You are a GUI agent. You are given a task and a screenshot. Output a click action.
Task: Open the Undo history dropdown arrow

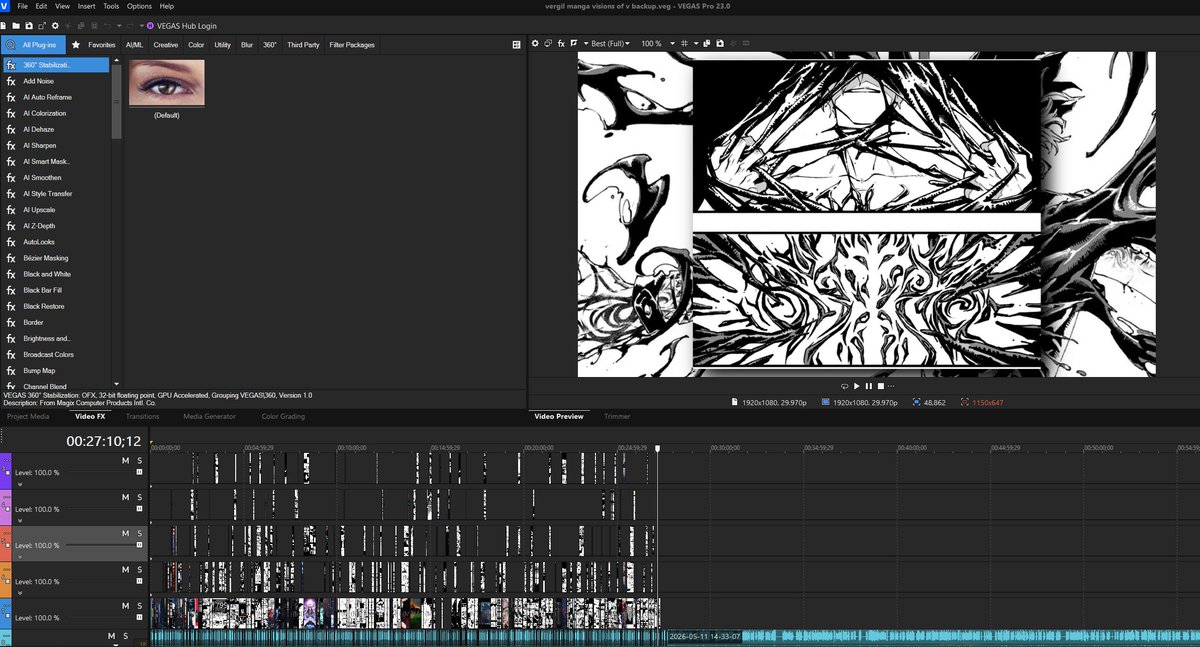click(x=119, y=26)
